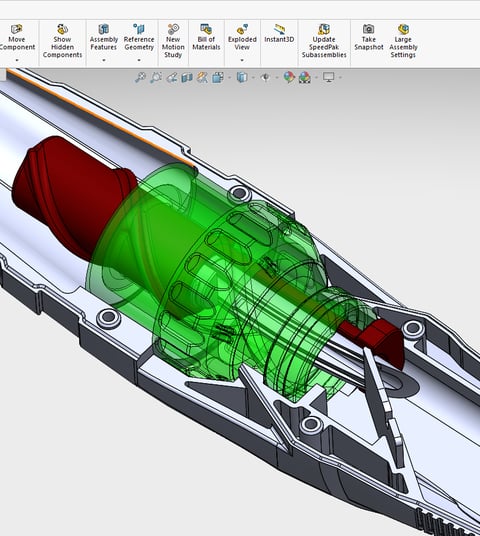This screenshot has width=480, height=536.
Task: Toggle Instant3D mode
Action: pyautogui.click(x=279, y=34)
